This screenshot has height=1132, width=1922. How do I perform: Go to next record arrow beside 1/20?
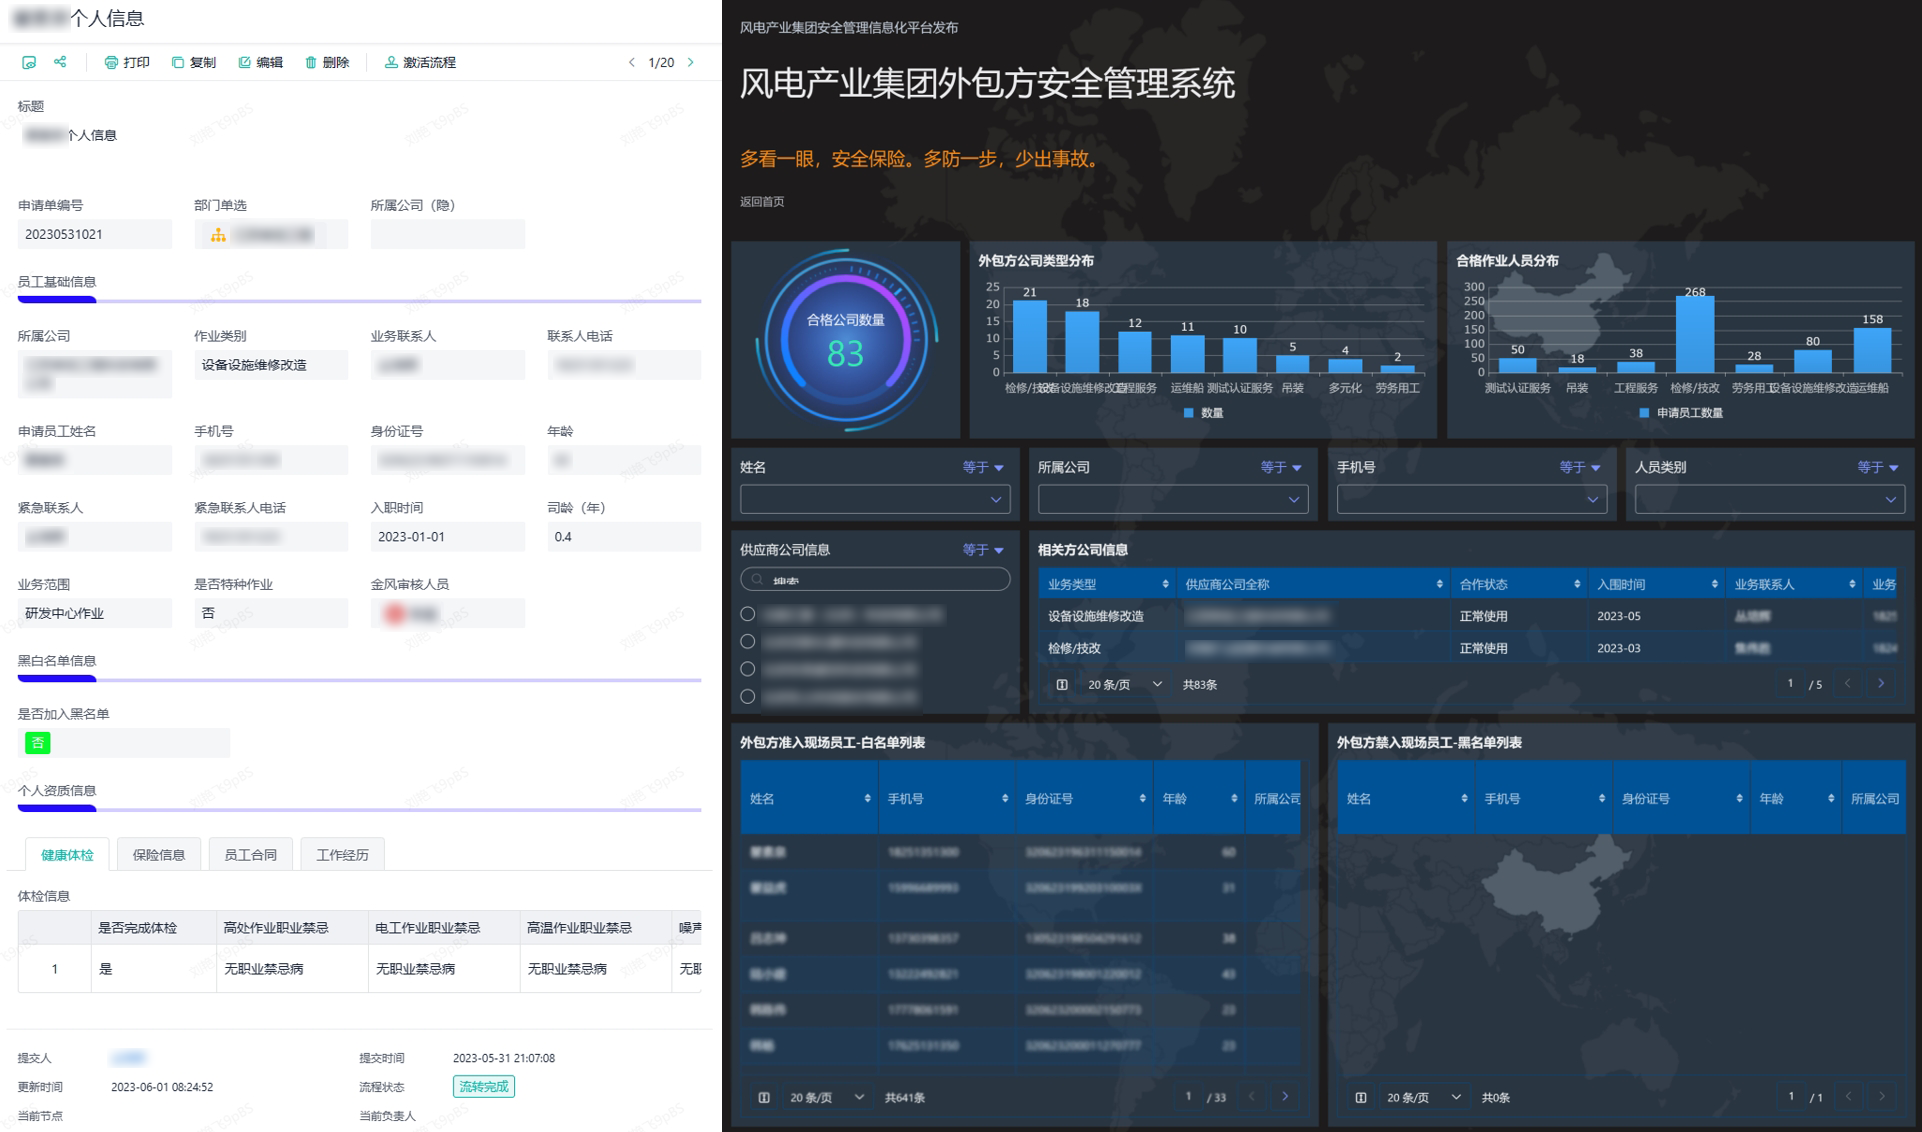click(691, 62)
